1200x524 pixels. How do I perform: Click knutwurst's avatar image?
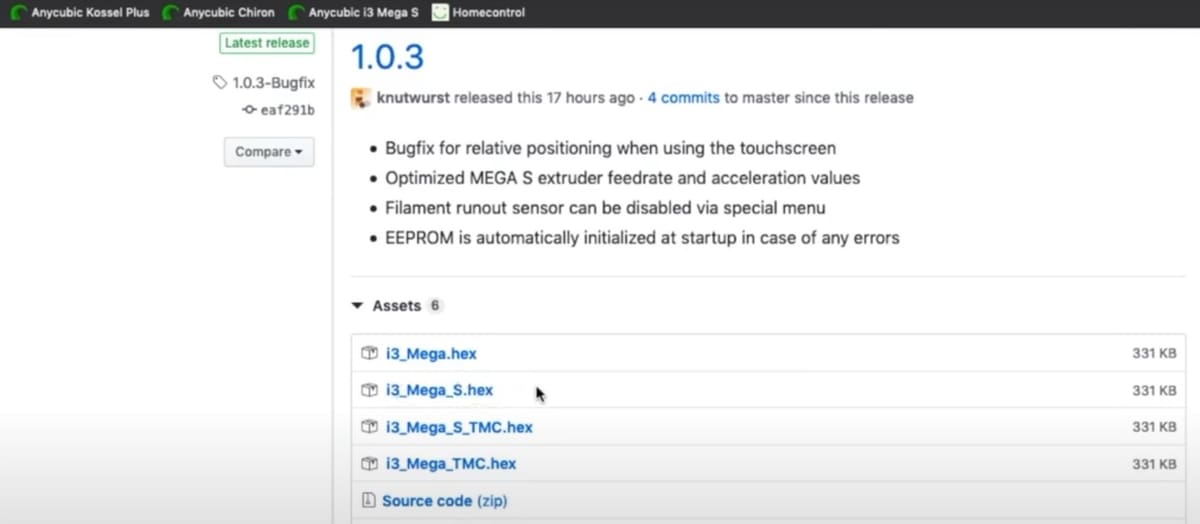point(361,98)
